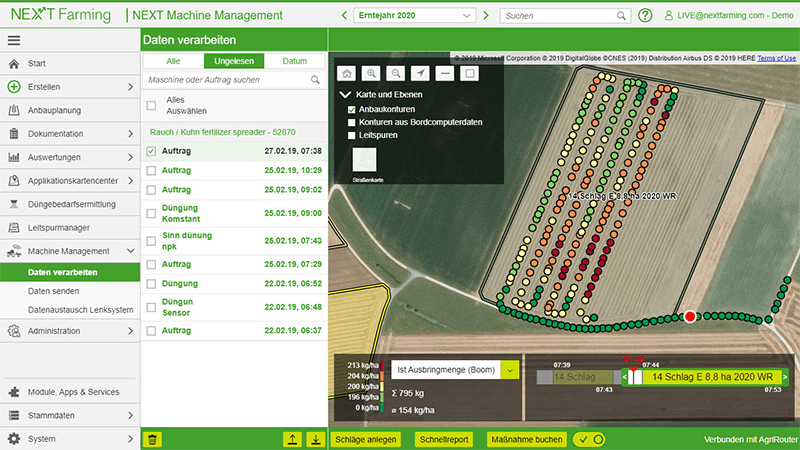Click the user profile icon

click(668, 16)
